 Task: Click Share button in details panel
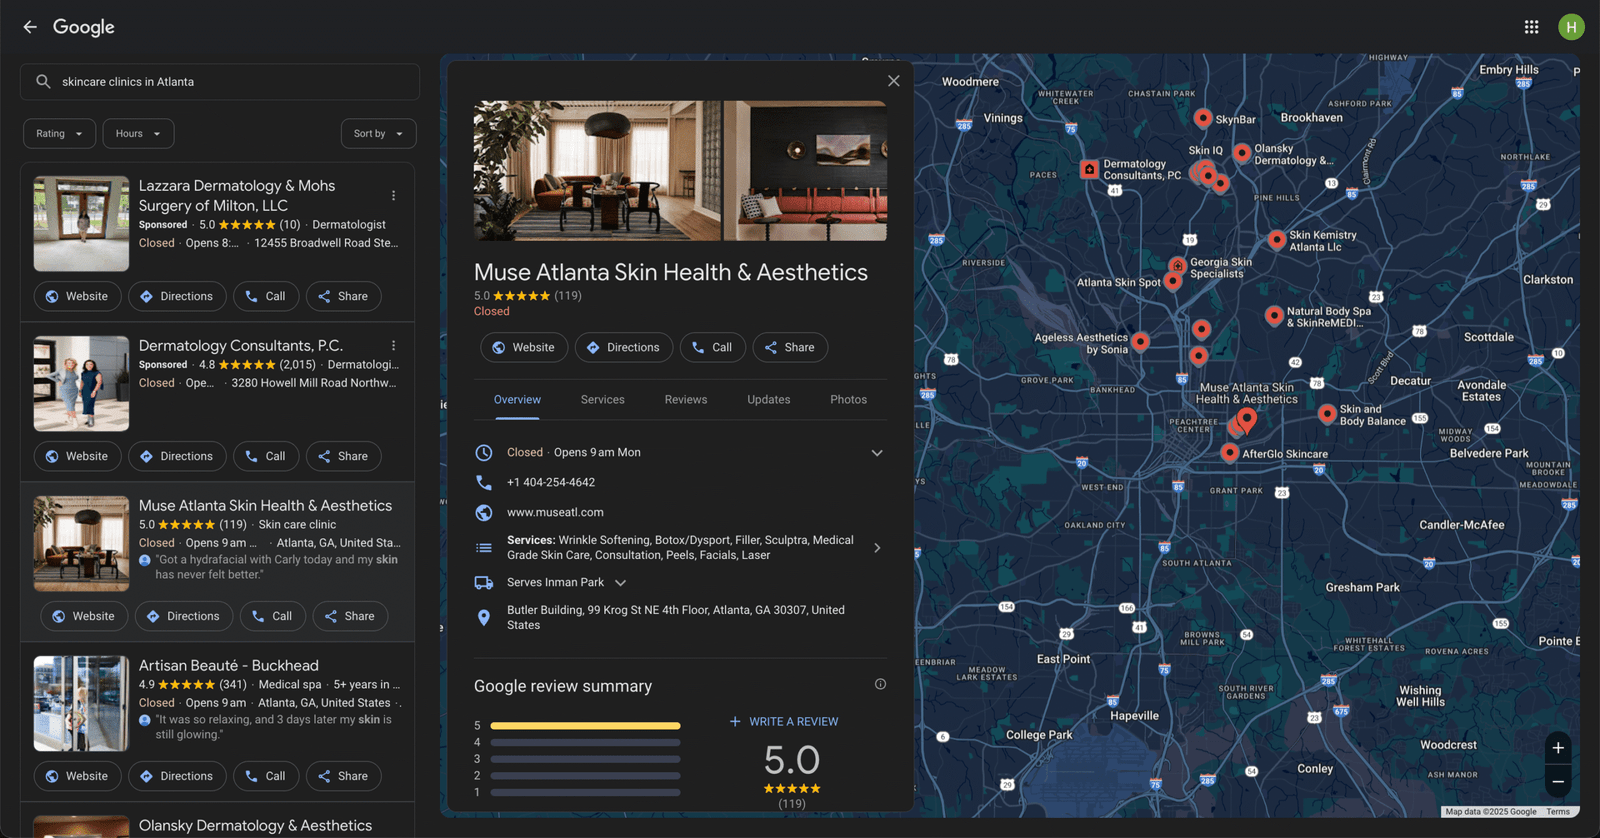790,348
